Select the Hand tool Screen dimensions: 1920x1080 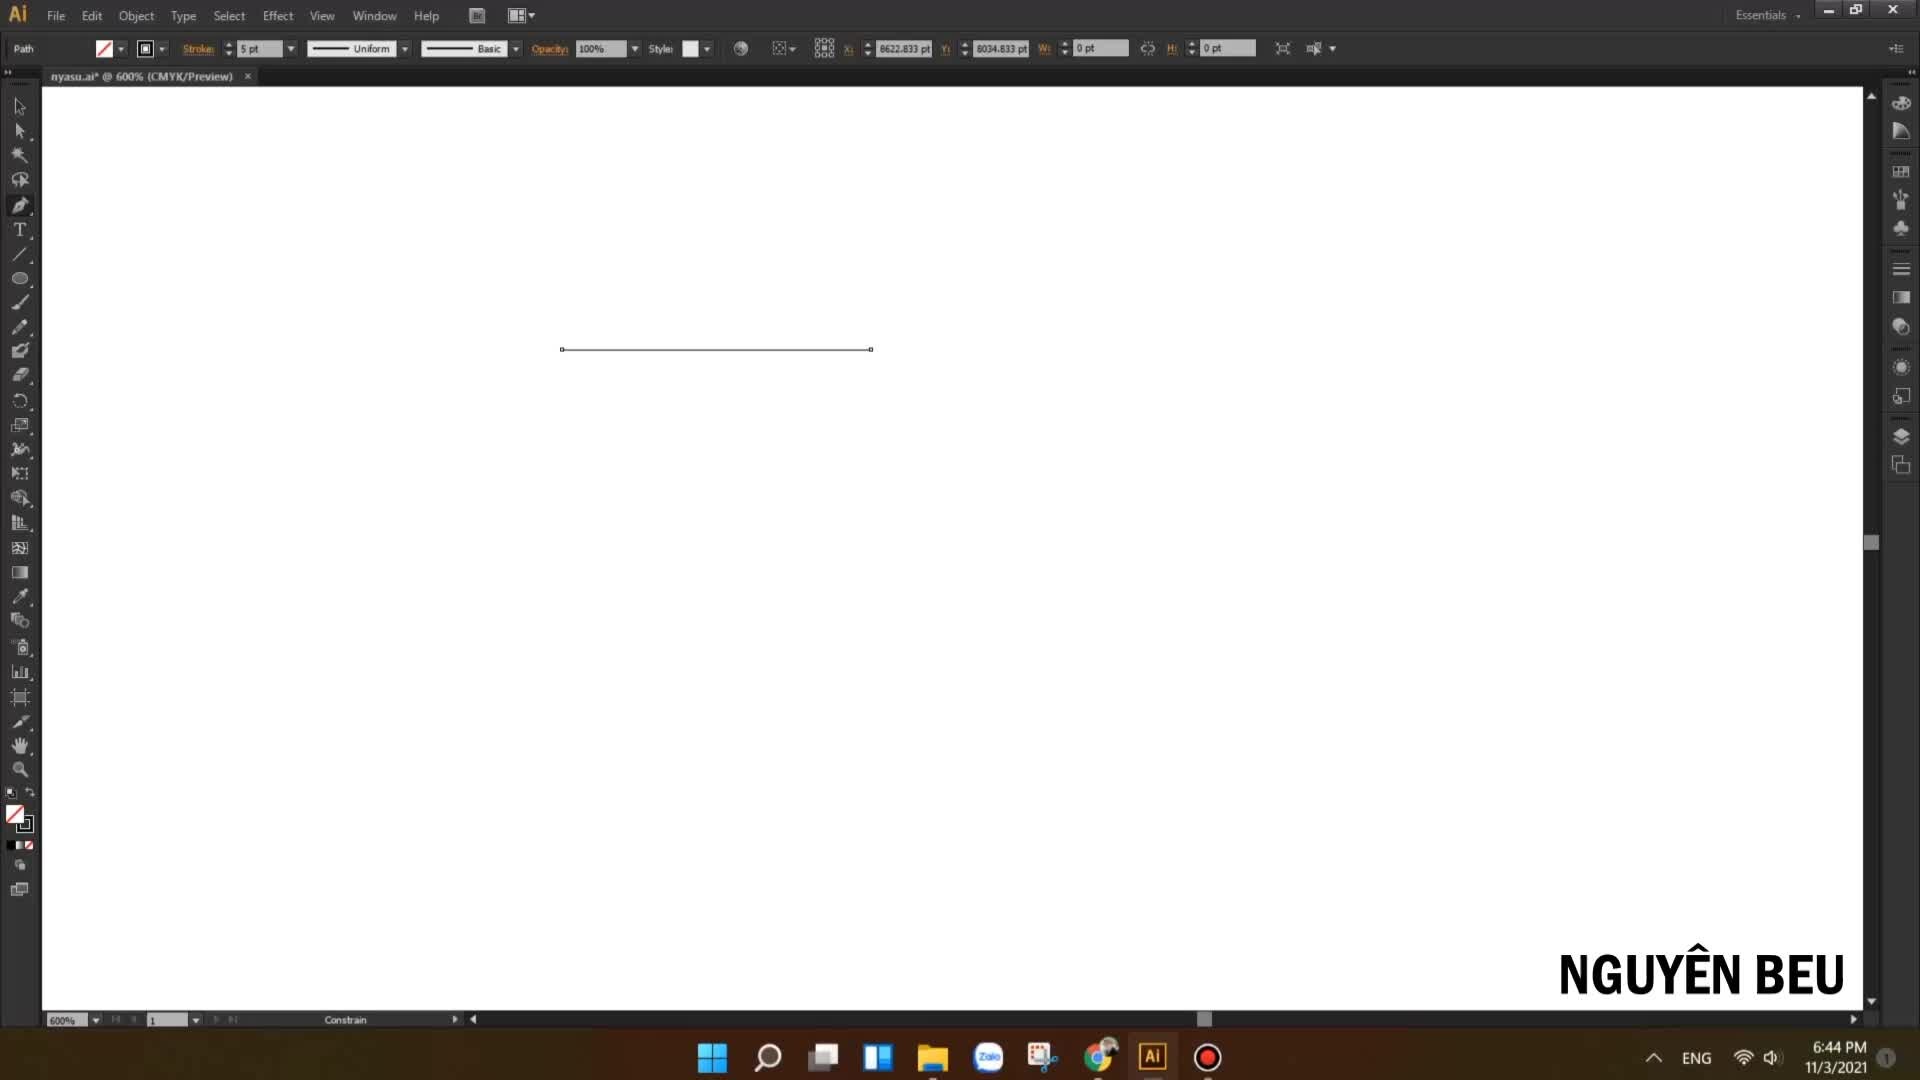click(x=20, y=746)
